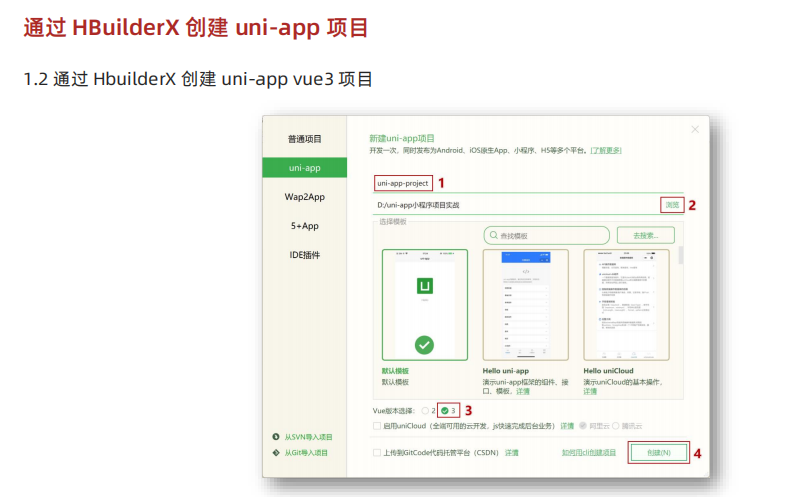Select the 默认模板 template thumbnail
The image size is (798, 497).
click(424, 305)
